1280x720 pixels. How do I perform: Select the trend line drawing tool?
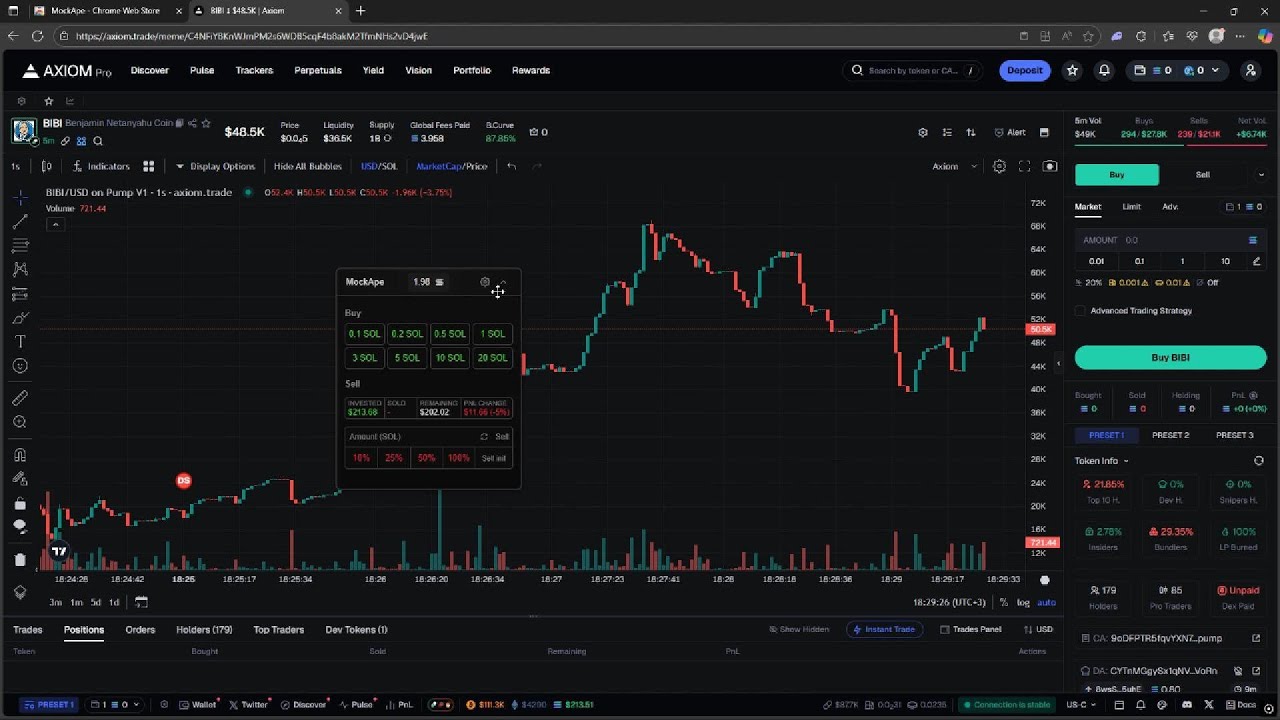pyautogui.click(x=20, y=222)
